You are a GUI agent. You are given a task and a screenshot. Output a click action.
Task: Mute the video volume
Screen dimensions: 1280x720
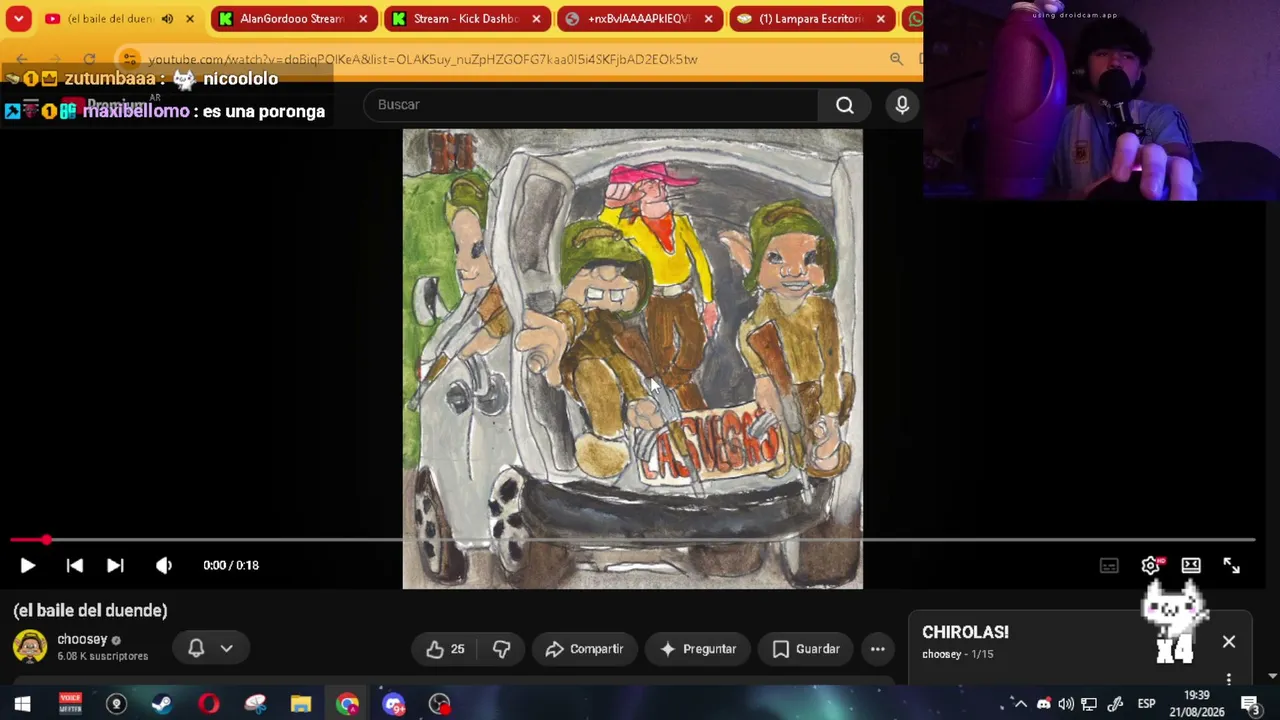point(164,565)
